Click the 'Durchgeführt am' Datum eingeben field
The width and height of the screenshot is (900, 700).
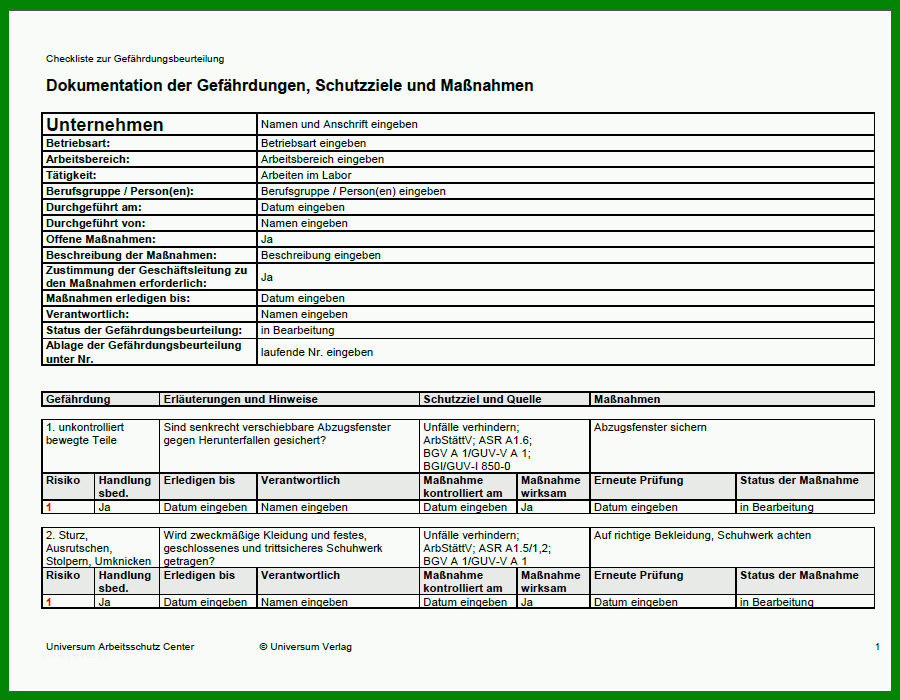(x=565, y=208)
